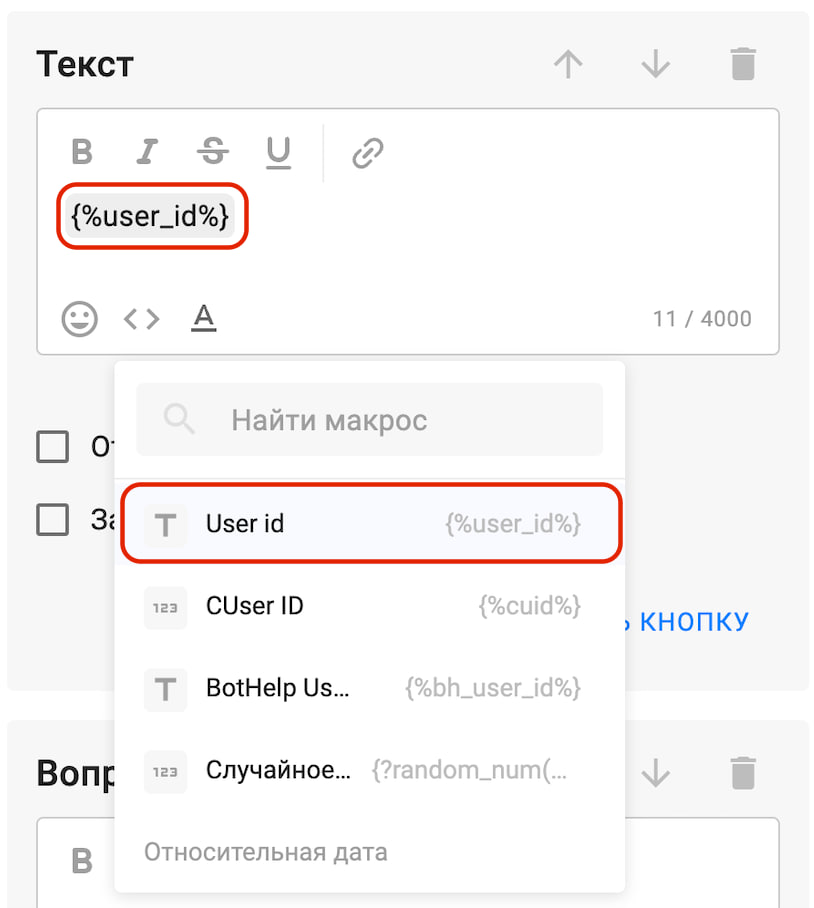This screenshot has width=814, height=908.
Task: Choose the CUser ID macro
Action: (x=370, y=606)
